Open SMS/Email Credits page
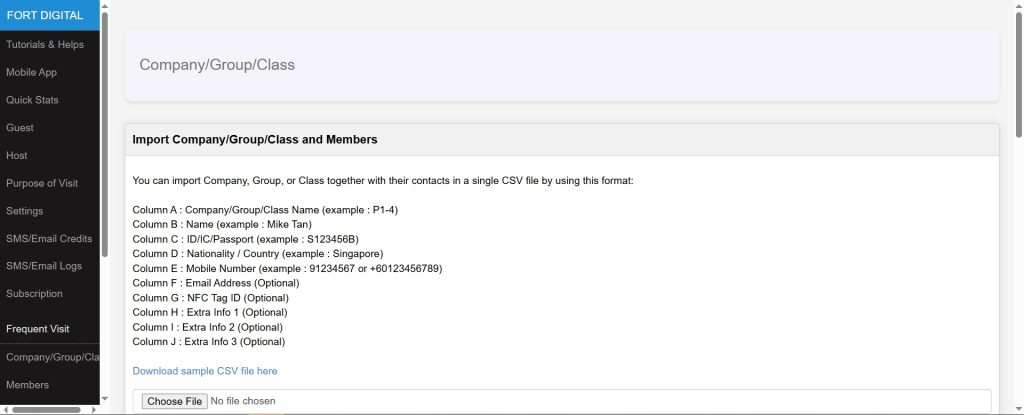1024x415 pixels. point(49,239)
